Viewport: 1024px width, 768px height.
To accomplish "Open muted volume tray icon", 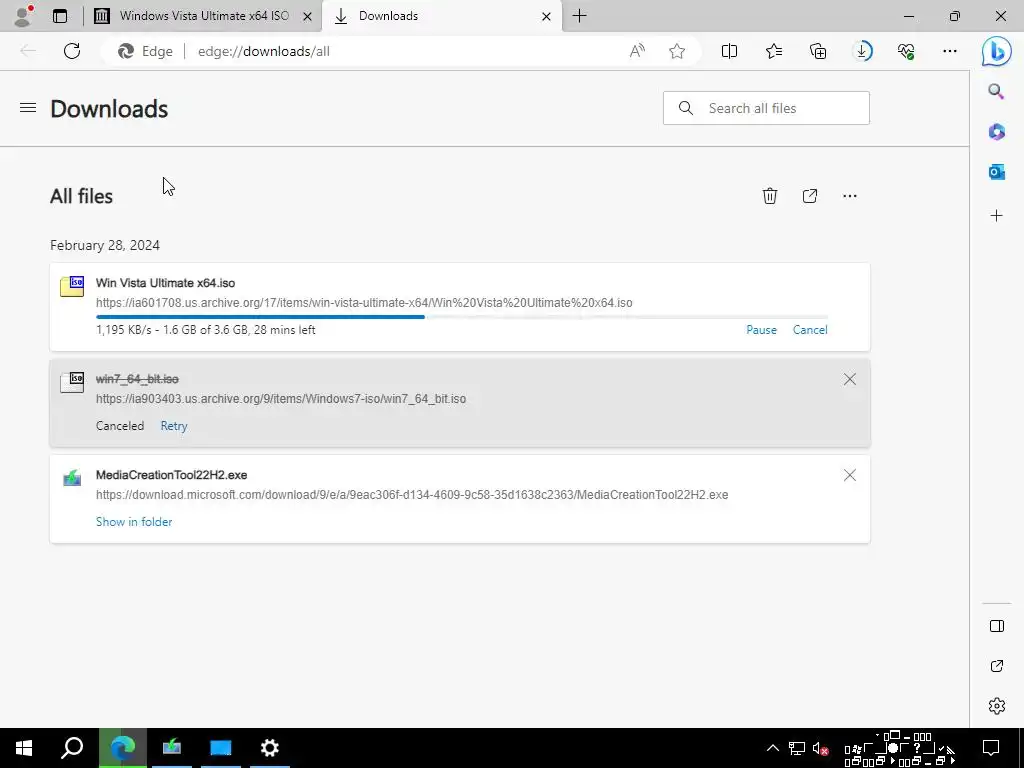I will click(821, 748).
